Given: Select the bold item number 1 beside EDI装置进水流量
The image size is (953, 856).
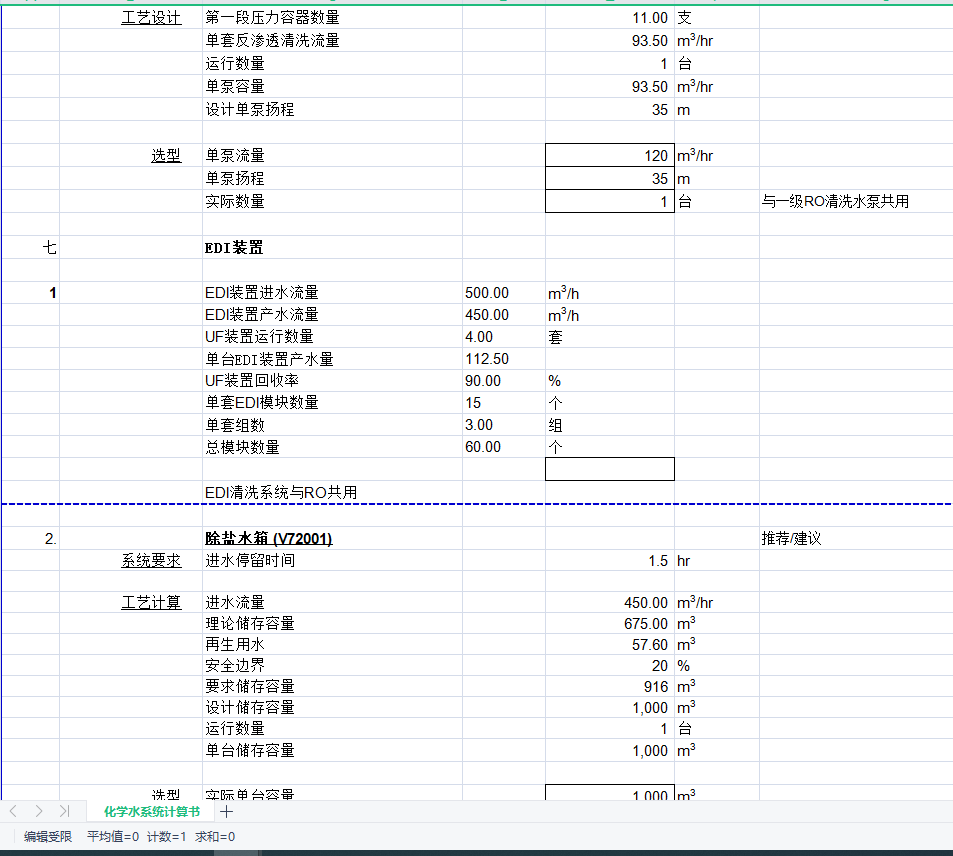Looking at the screenshot, I should click(30, 292).
